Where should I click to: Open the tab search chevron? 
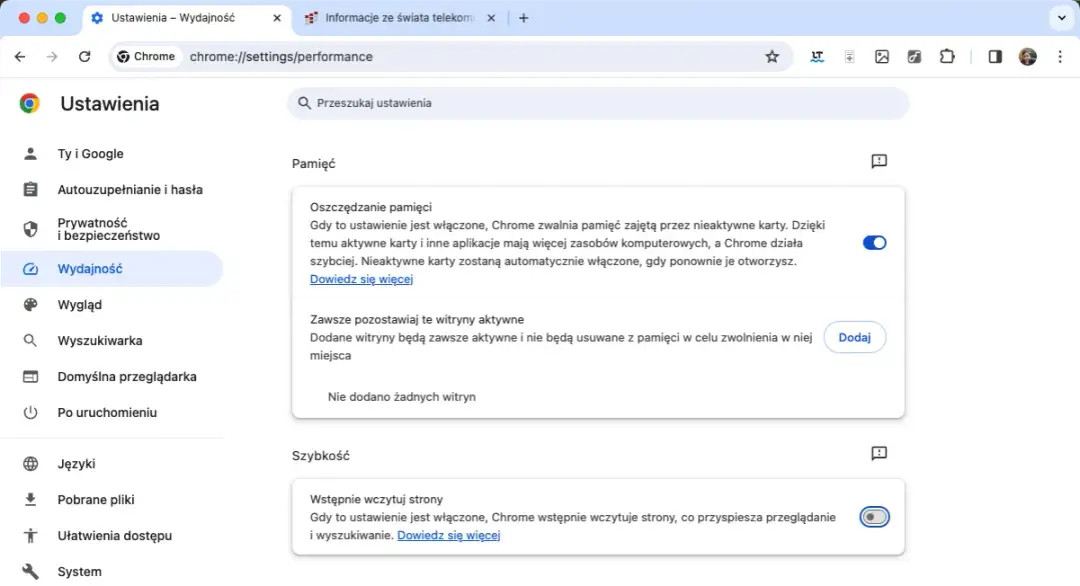pos(1062,17)
